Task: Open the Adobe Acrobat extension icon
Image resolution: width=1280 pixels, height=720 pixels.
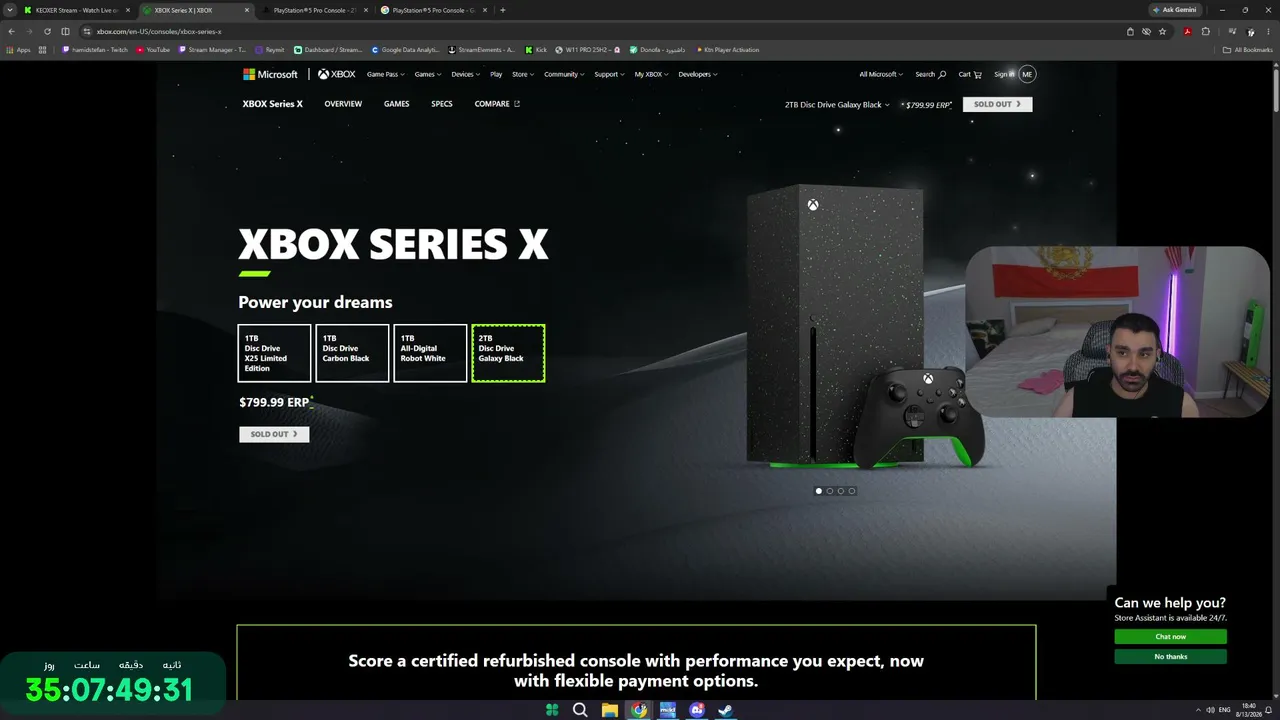Action: tap(1187, 31)
